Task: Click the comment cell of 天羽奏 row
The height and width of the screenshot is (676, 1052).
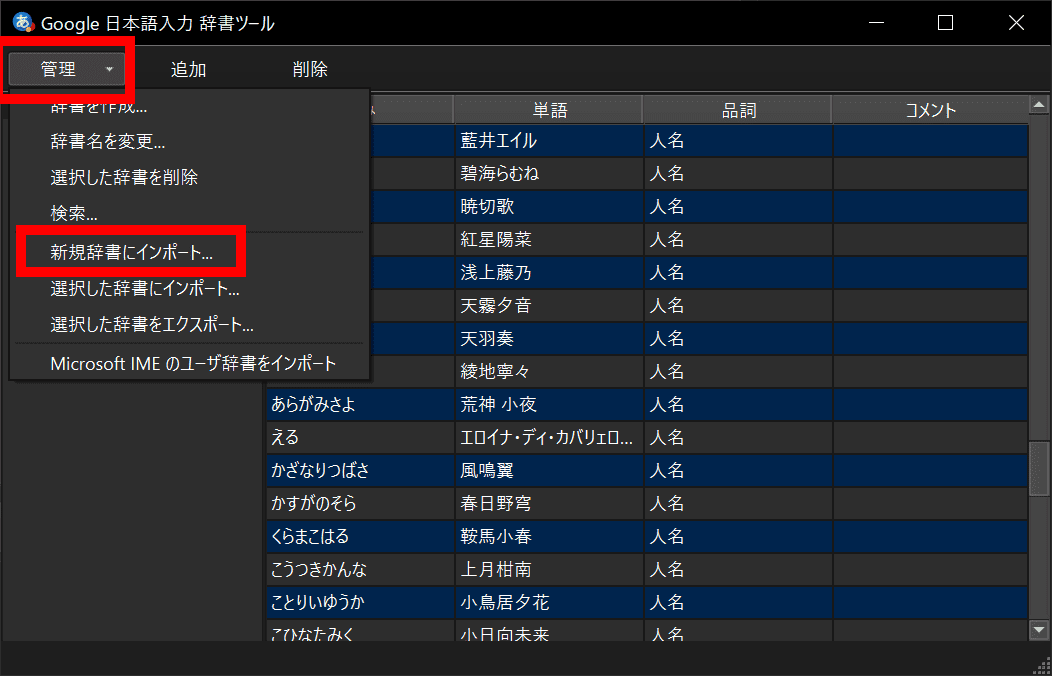Action: (931, 339)
